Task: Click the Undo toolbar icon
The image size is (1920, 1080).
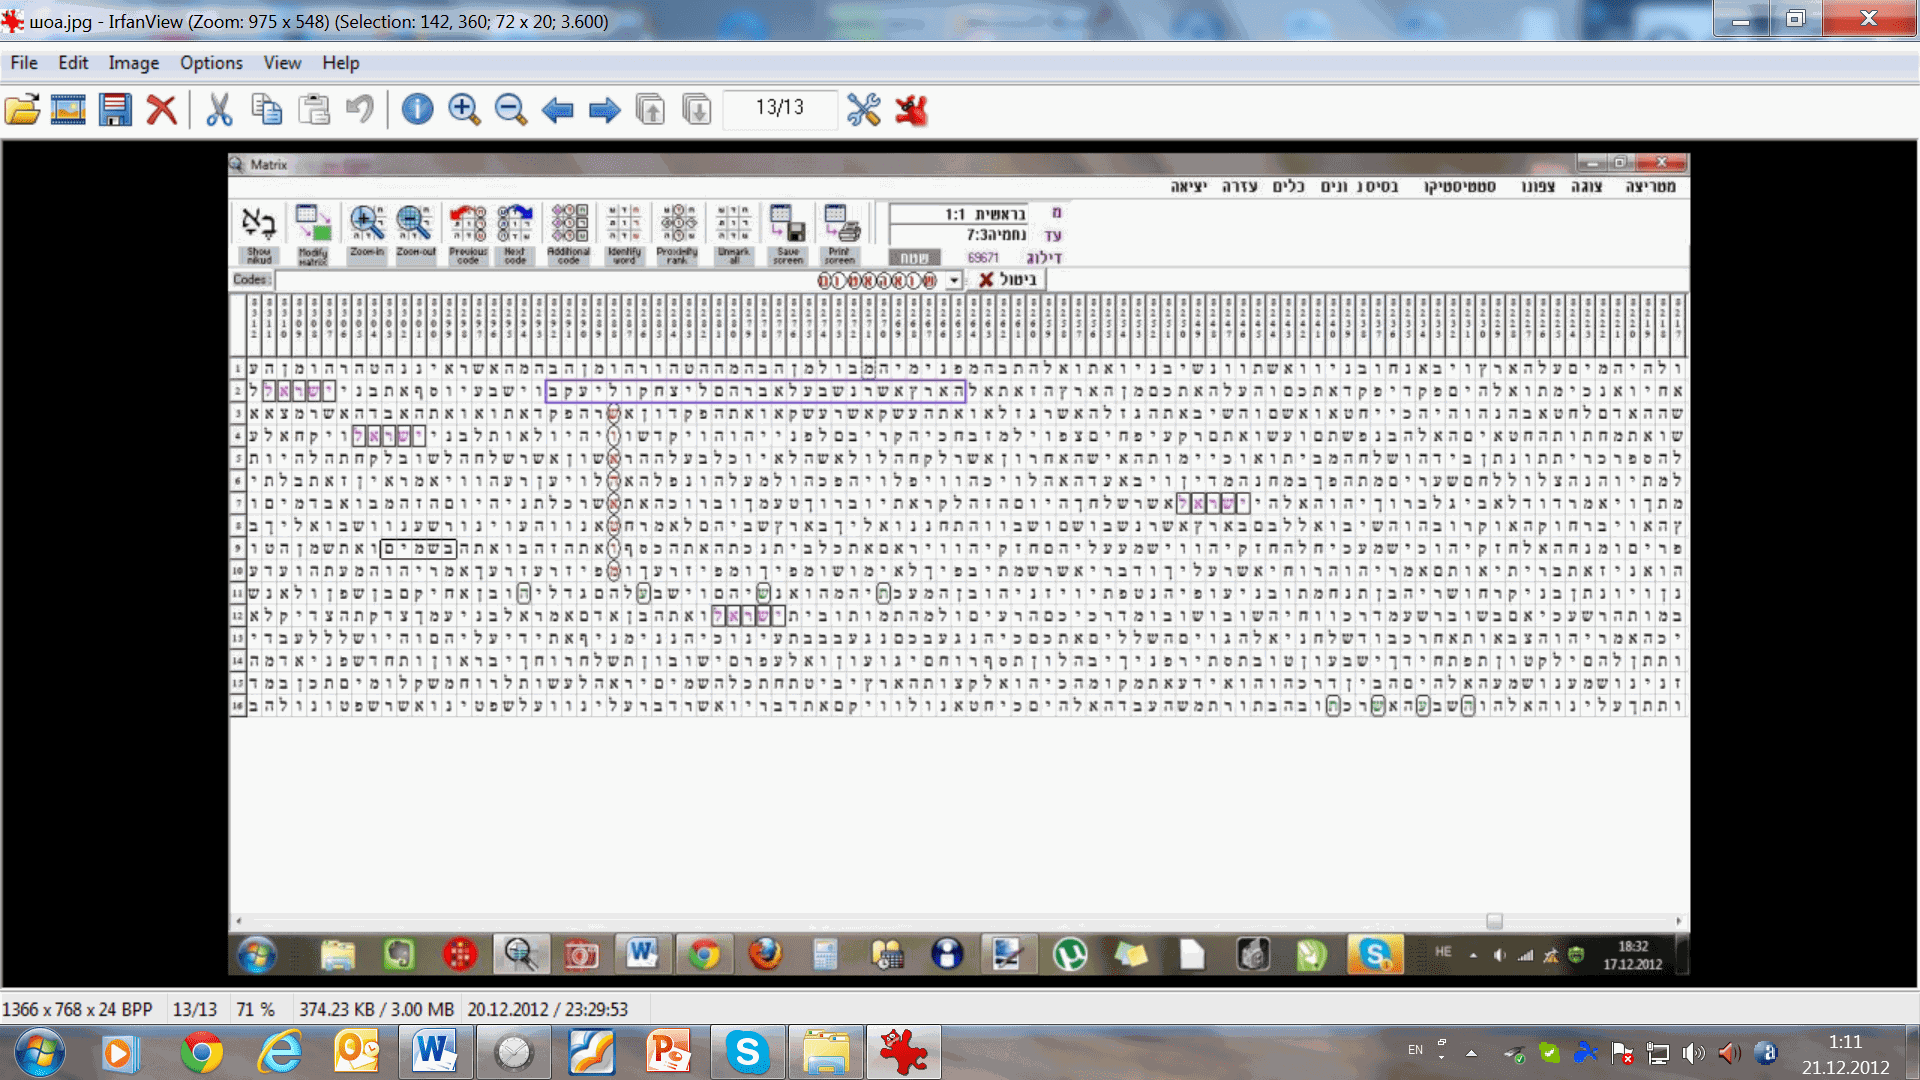Action: point(360,109)
